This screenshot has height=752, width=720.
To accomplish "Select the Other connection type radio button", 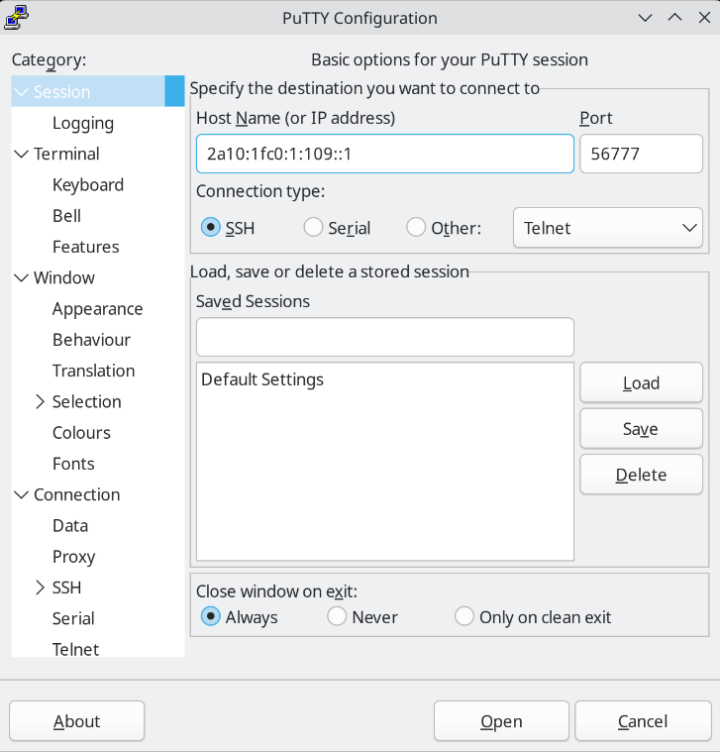I will pyautogui.click(x=416, y=227).
